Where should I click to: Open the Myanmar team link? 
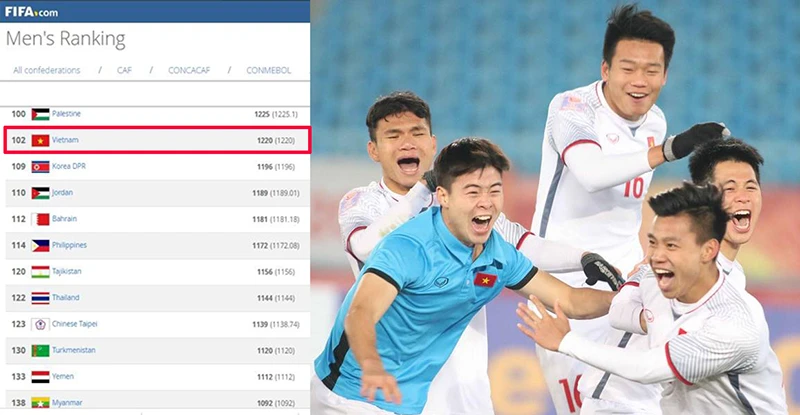[x=67, y=403]
